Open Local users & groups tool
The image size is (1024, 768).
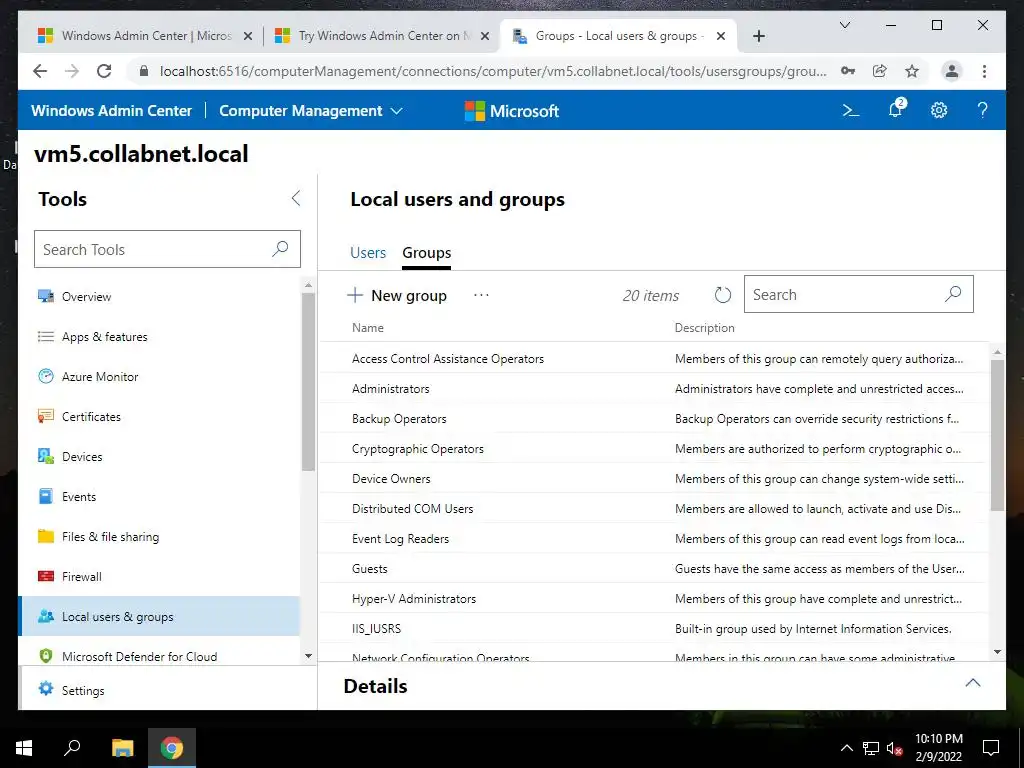tap(159, 616)
